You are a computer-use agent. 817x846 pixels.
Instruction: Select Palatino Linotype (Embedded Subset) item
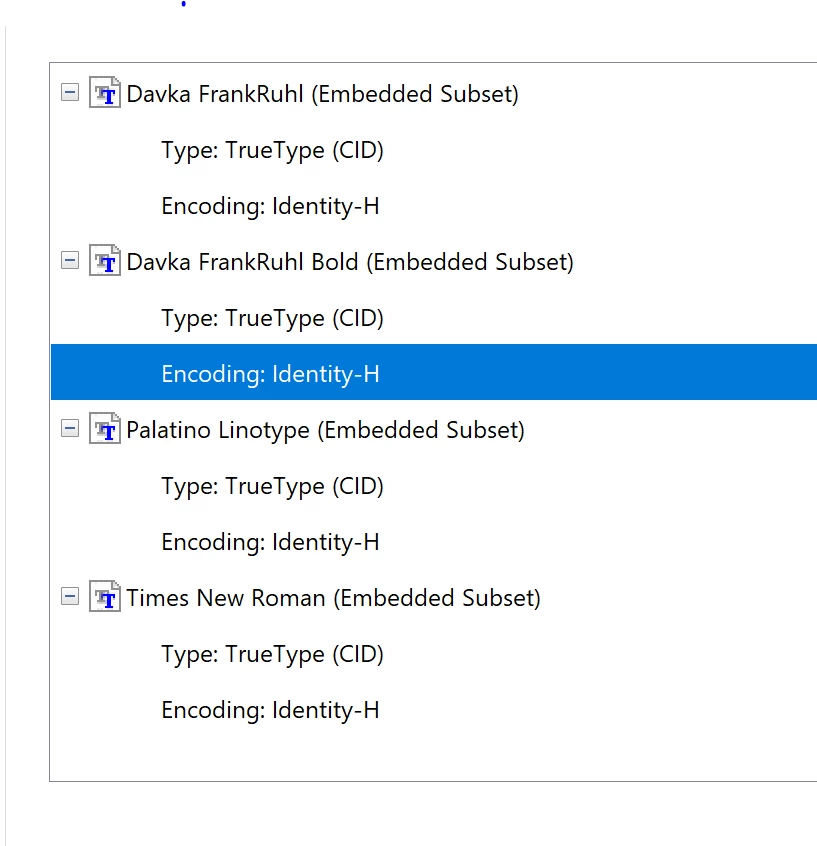[x=325, y=430]
